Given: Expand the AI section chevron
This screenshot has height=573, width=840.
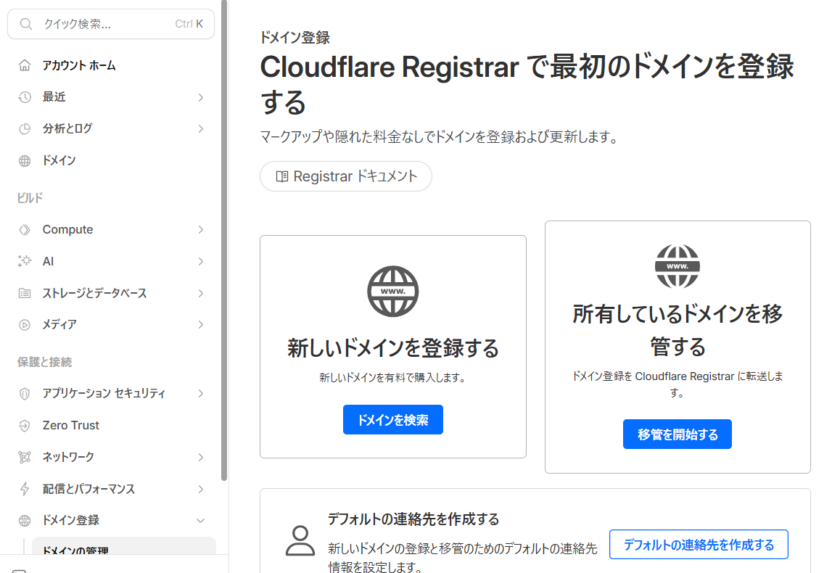Looking at the screenshot, I should 200,261.
